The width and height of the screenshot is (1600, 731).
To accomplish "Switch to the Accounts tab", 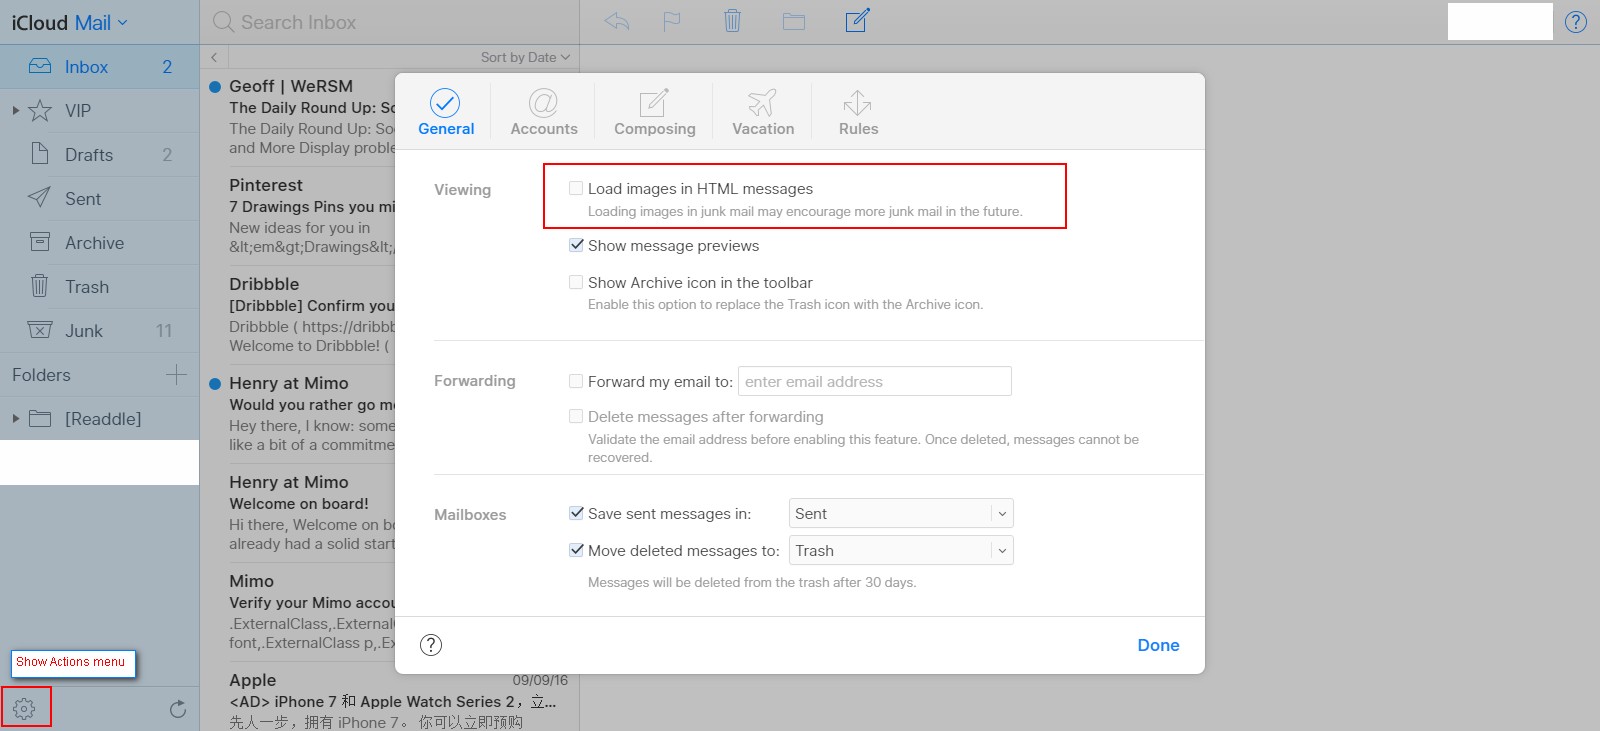I will tap(544, 112).
